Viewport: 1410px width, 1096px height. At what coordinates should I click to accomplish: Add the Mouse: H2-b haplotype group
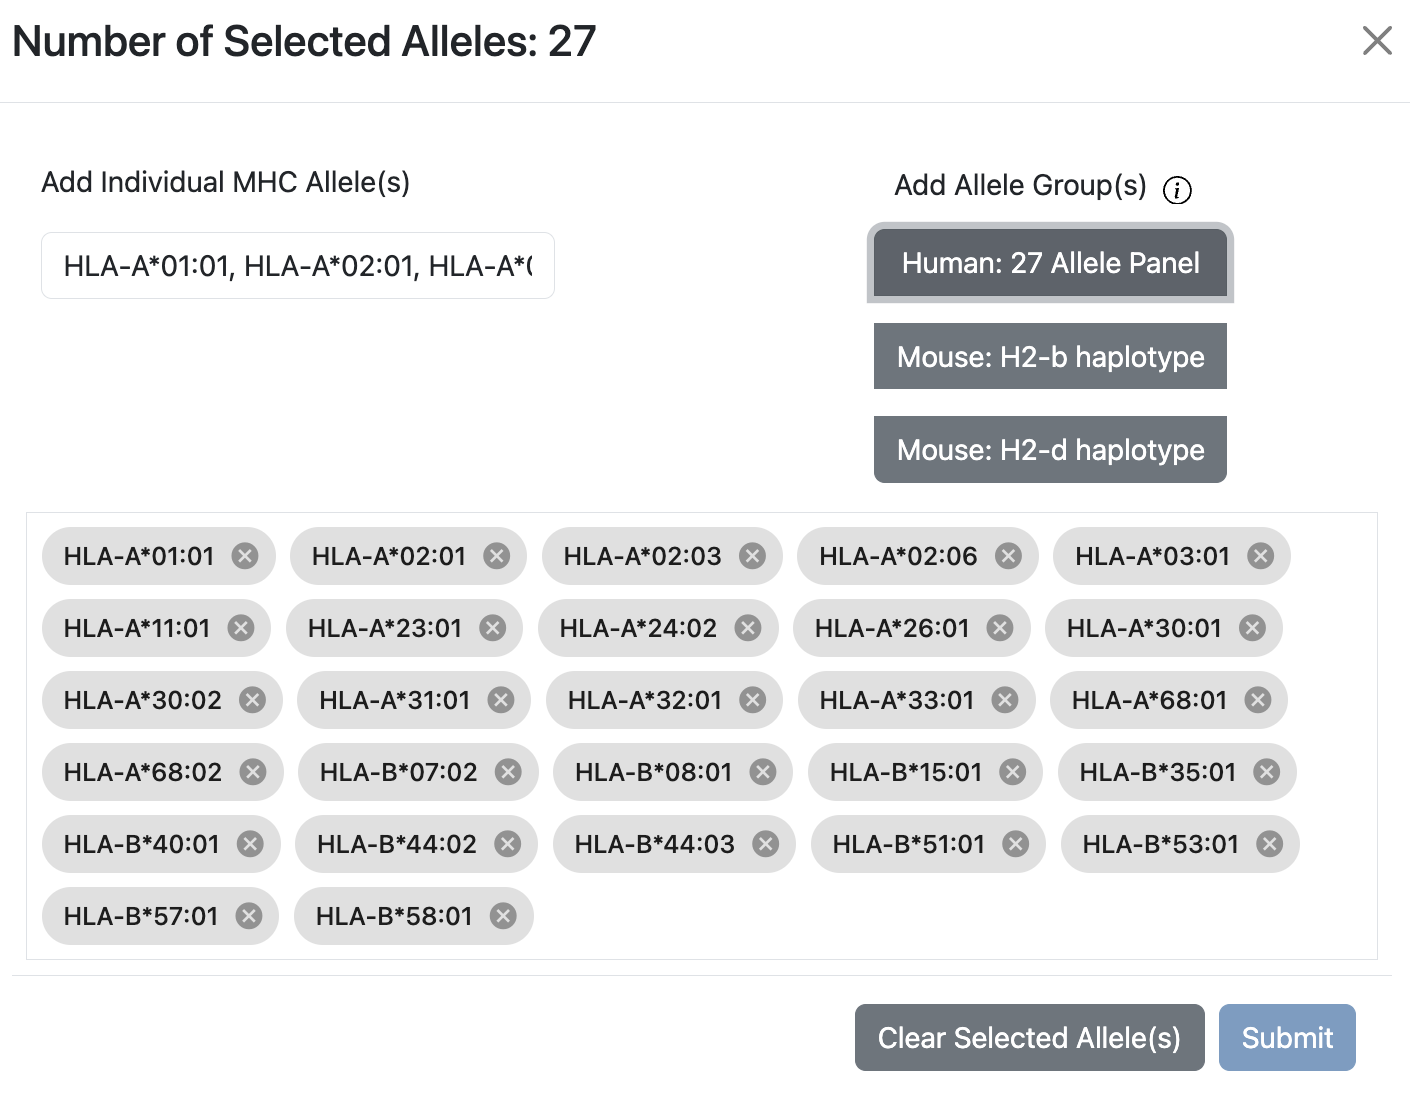1050,356
